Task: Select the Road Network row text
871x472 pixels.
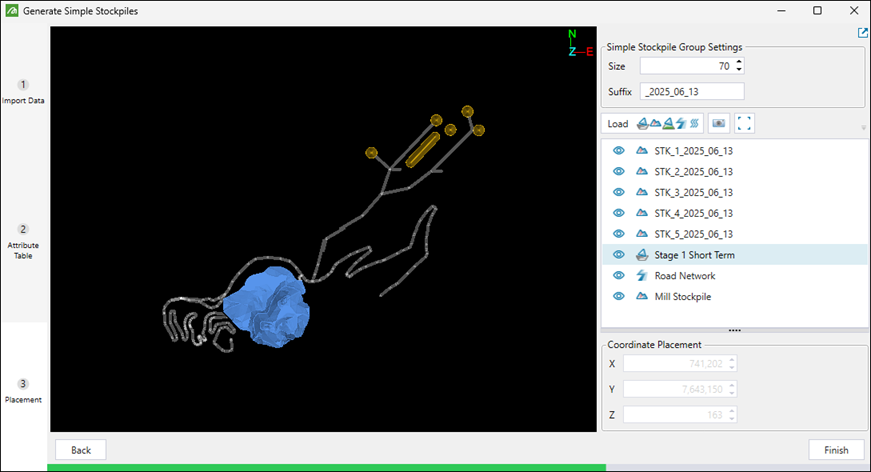Action: 684,276
